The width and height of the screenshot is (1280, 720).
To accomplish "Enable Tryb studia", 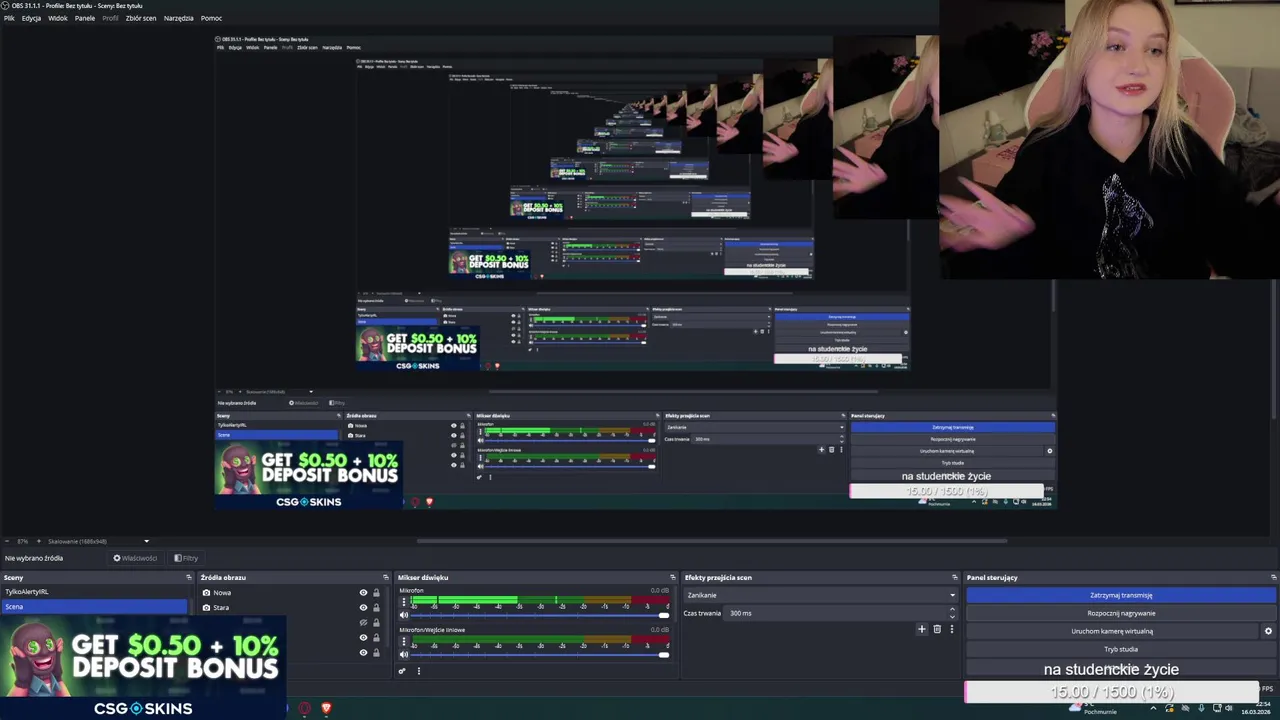I will point(1121,649).
